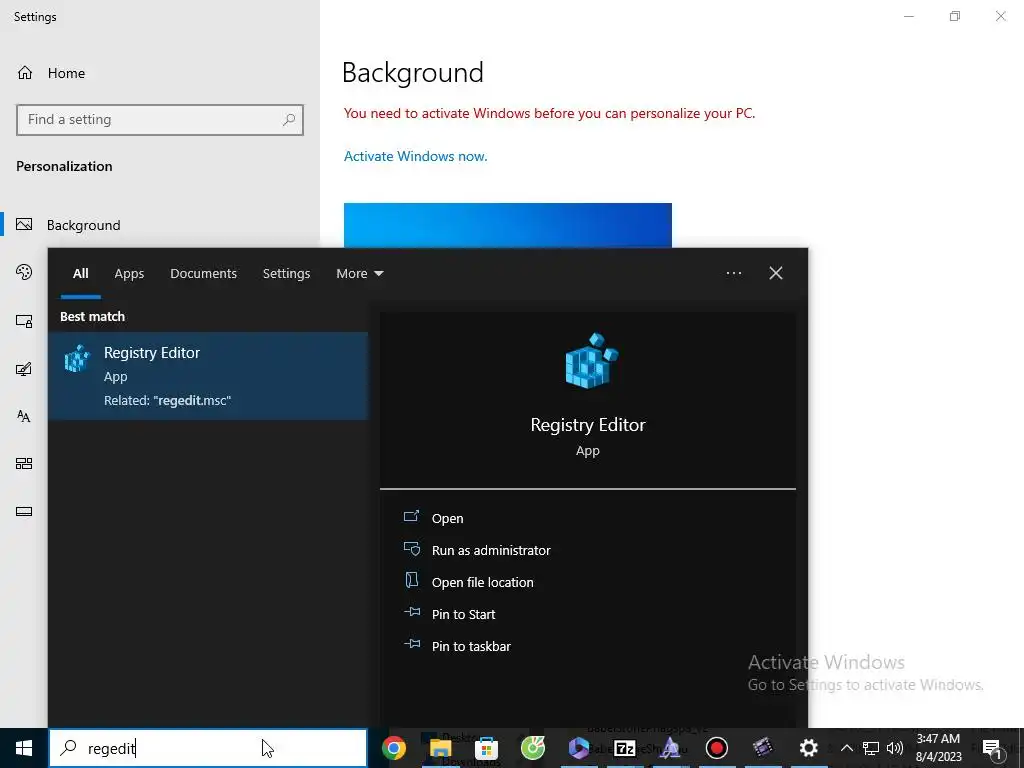Viewport: 1024px width, 768px height.
Task: Click the Best match heading
Action: click(x=93, y=317)
